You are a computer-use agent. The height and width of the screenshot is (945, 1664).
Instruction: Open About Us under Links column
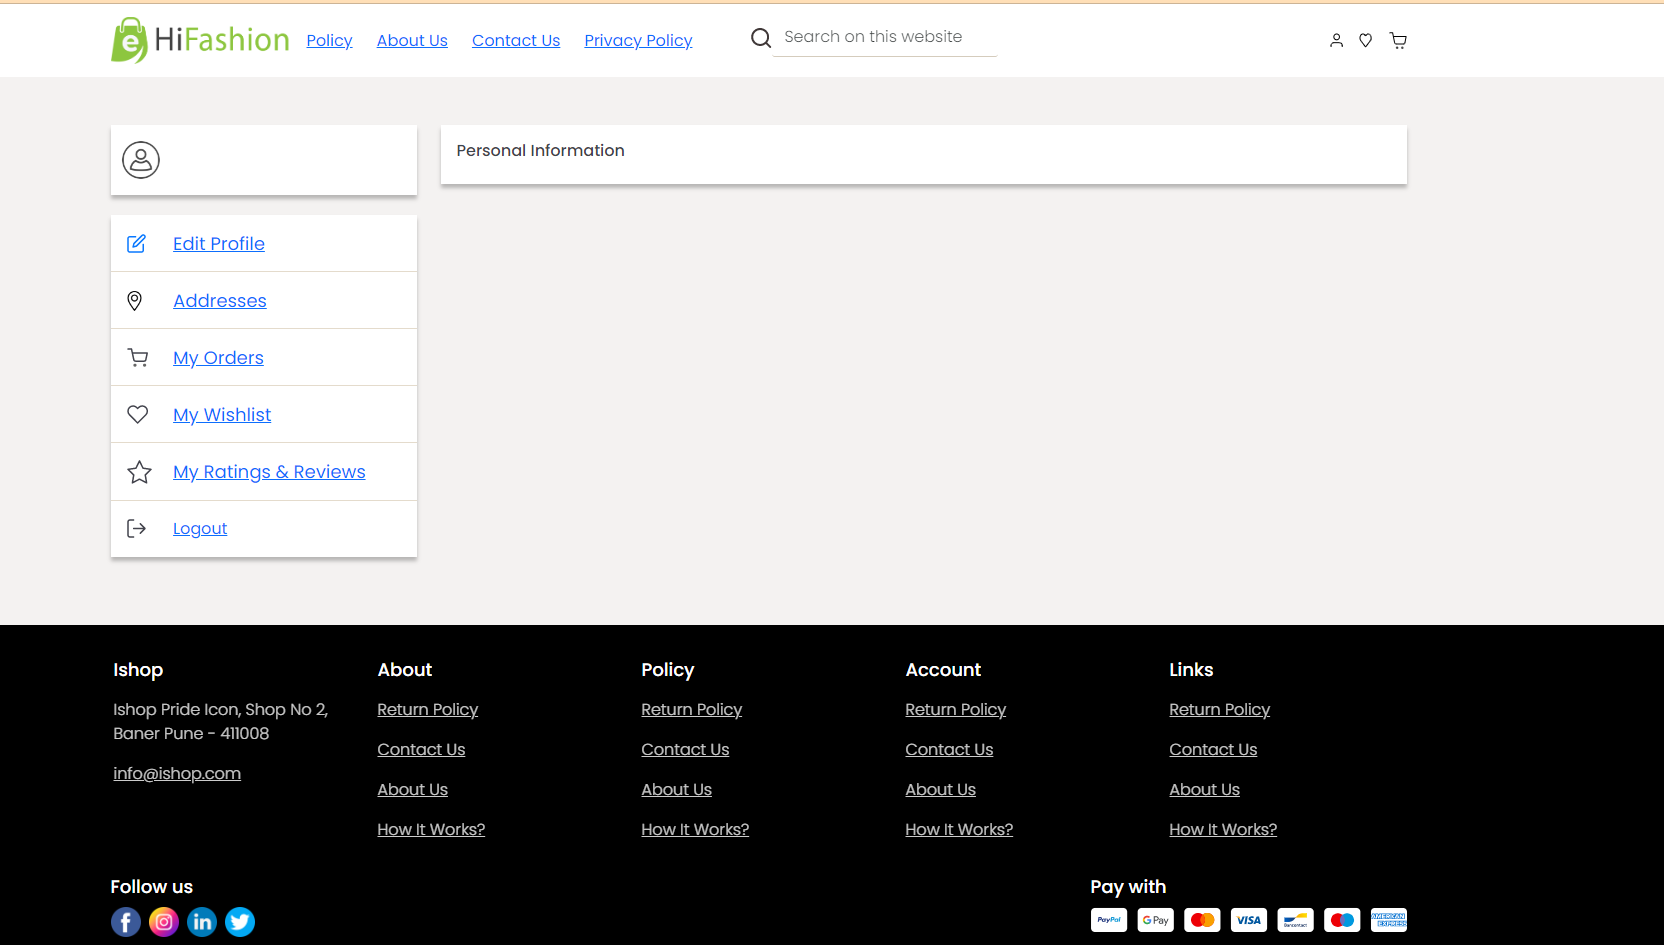pos(1204,789)
